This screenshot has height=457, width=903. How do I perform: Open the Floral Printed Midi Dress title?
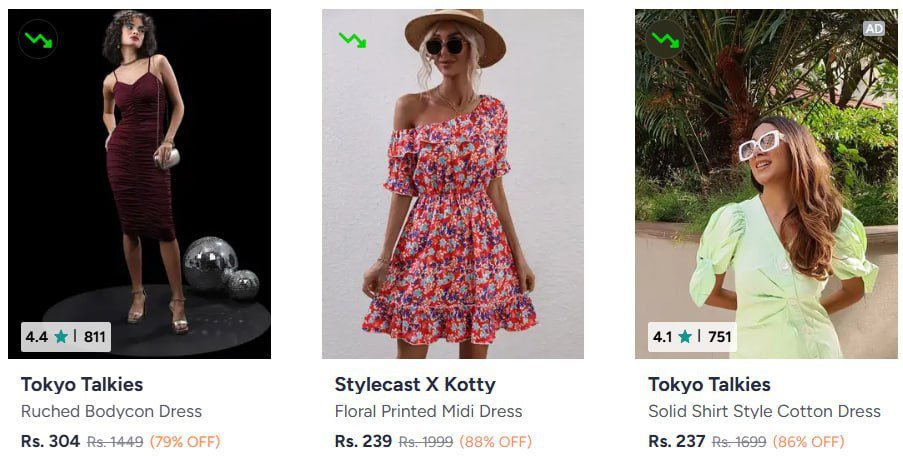[428, 411]
